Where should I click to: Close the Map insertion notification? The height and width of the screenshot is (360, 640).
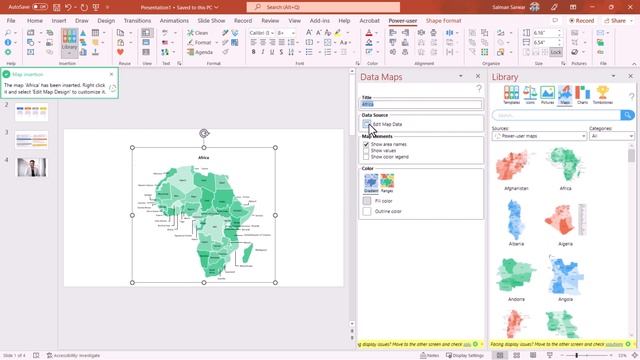111,74
